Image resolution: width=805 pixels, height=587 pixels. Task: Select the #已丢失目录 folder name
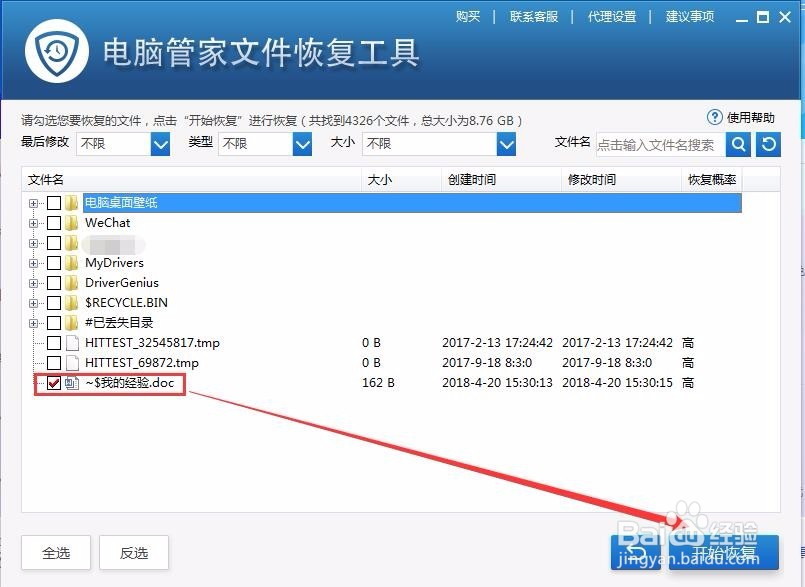pos(119,323)
